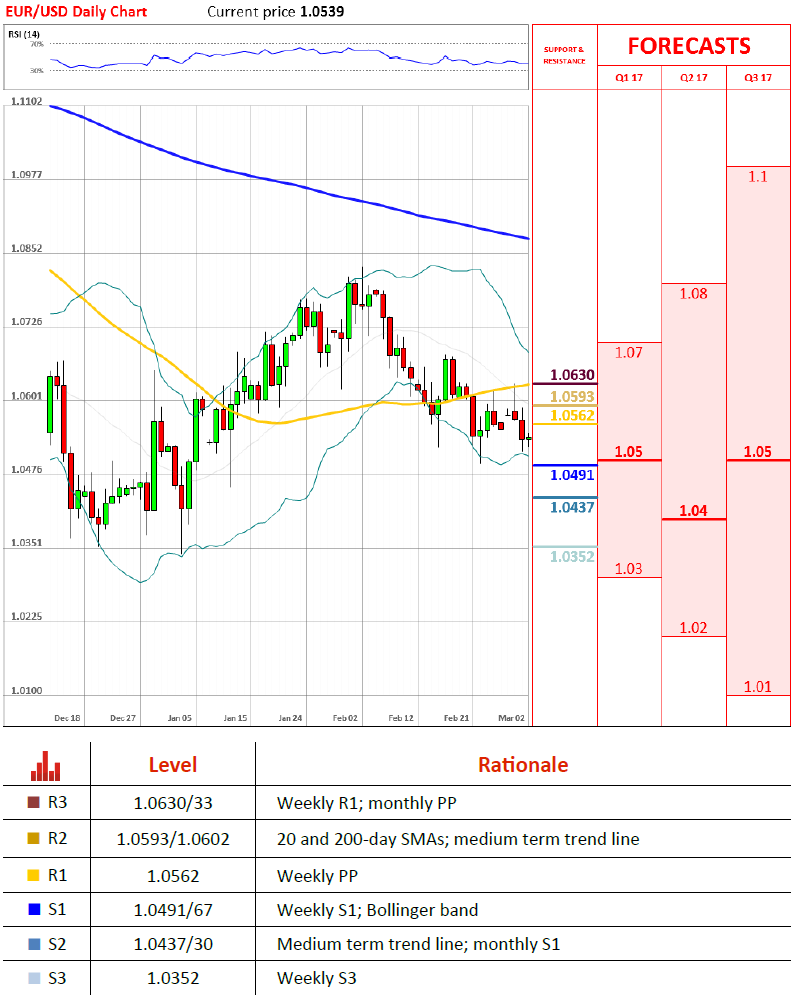Click the RSI 30% level label
795x998 pixels.
click(x=37, y=71)
